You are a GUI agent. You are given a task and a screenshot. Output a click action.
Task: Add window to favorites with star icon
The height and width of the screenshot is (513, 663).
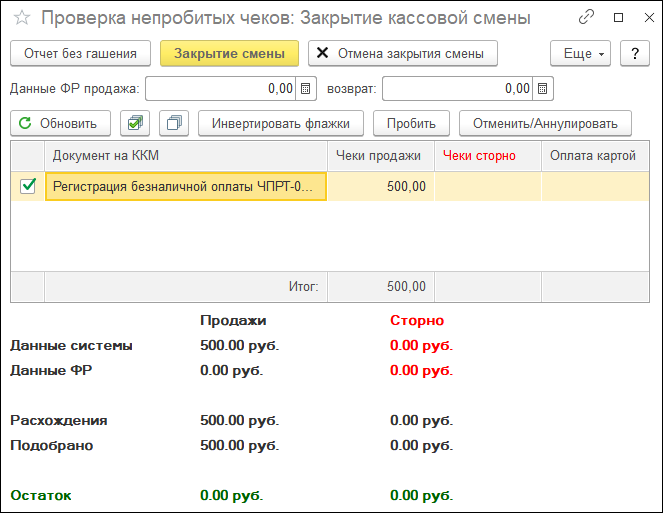click(22, 18)
